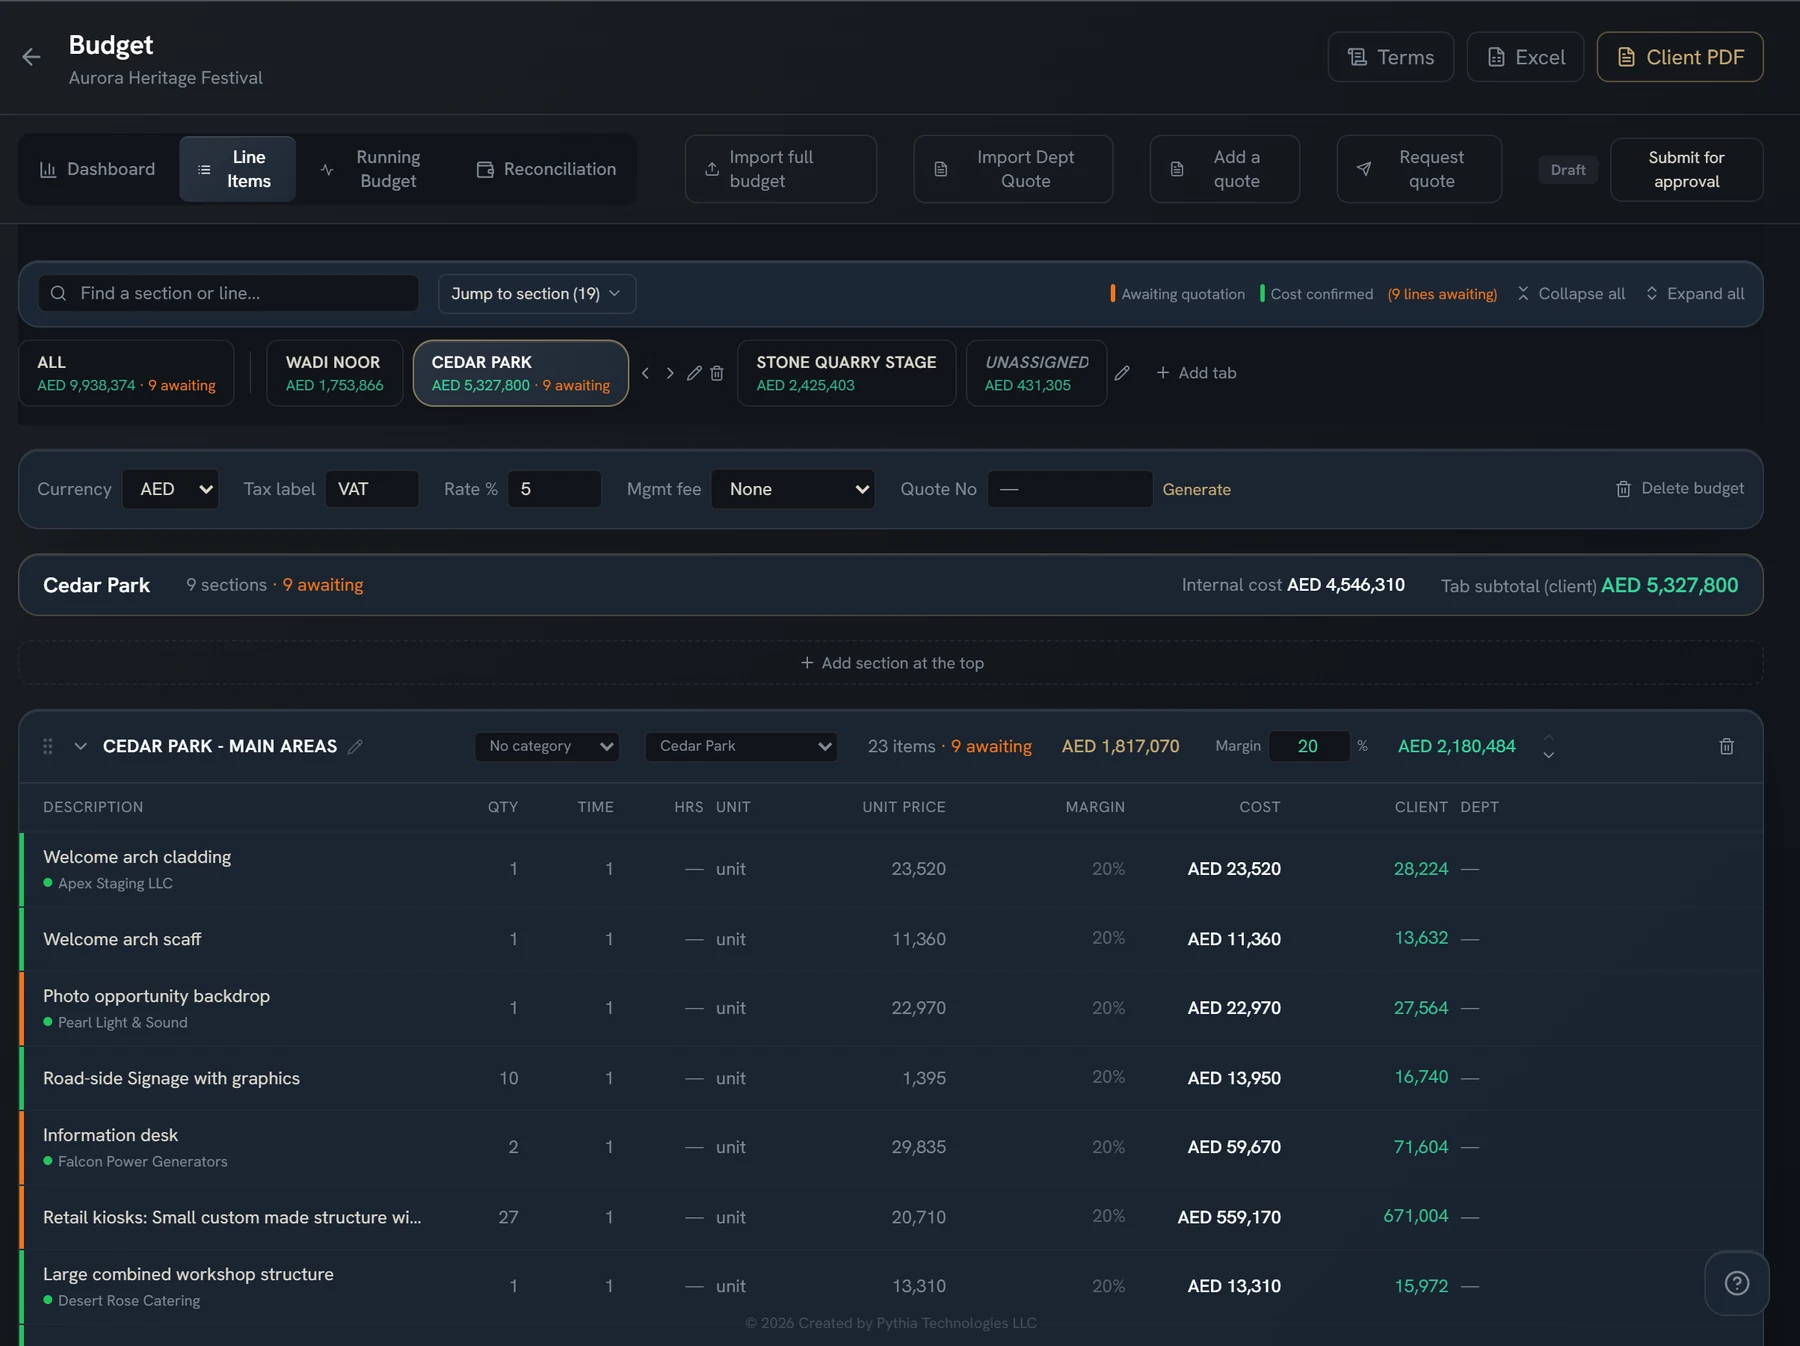Open the Reconciliation tab

546,169
